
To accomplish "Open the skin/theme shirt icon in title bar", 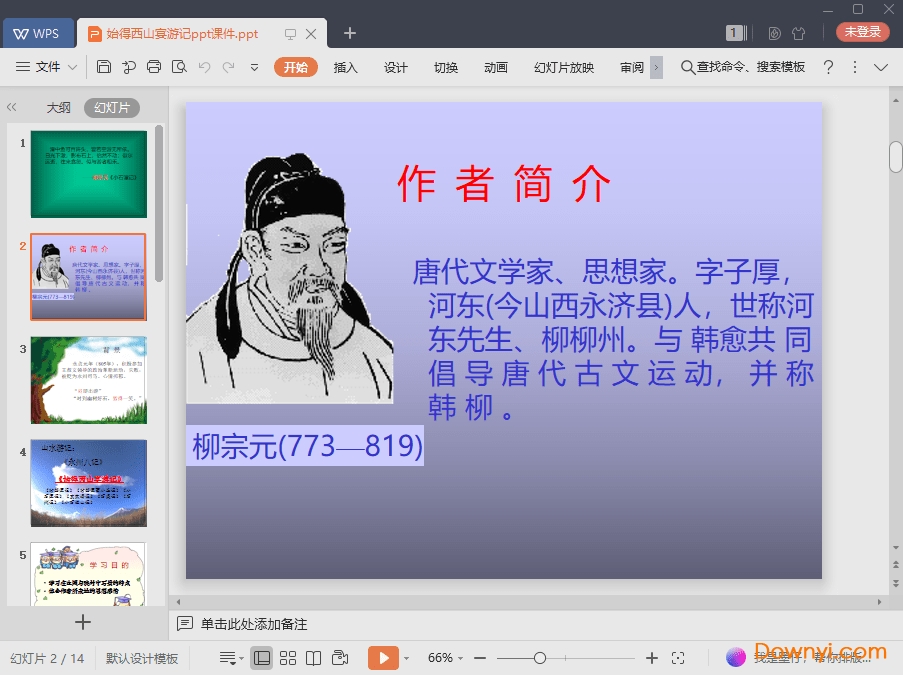I will pos(798,33).
